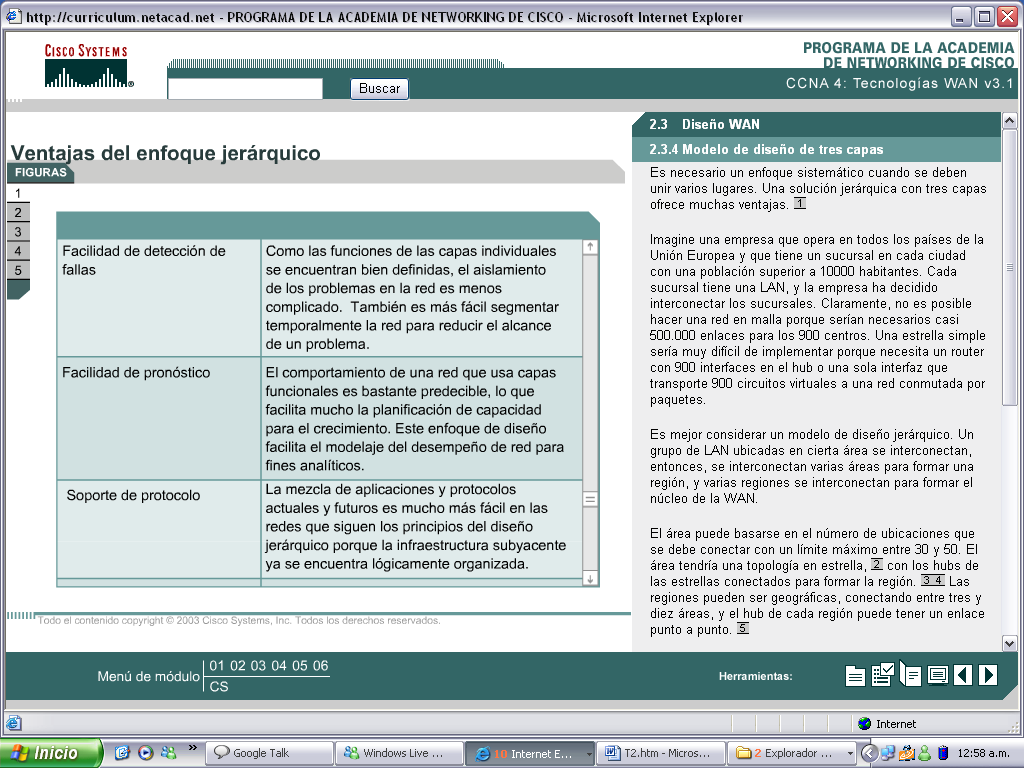Select figure 3 tab
The image size is (1024, 768).
(x=18, y=232)
